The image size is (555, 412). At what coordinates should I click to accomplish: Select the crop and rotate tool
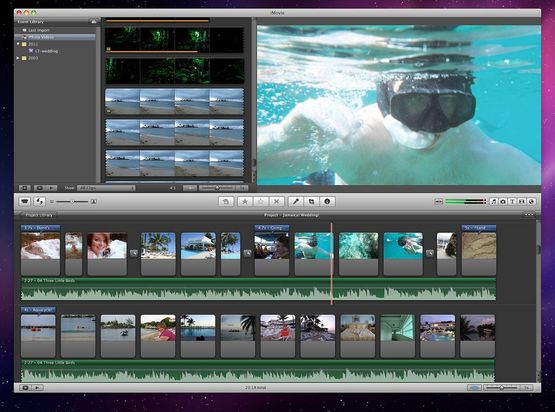click(311, 201)
